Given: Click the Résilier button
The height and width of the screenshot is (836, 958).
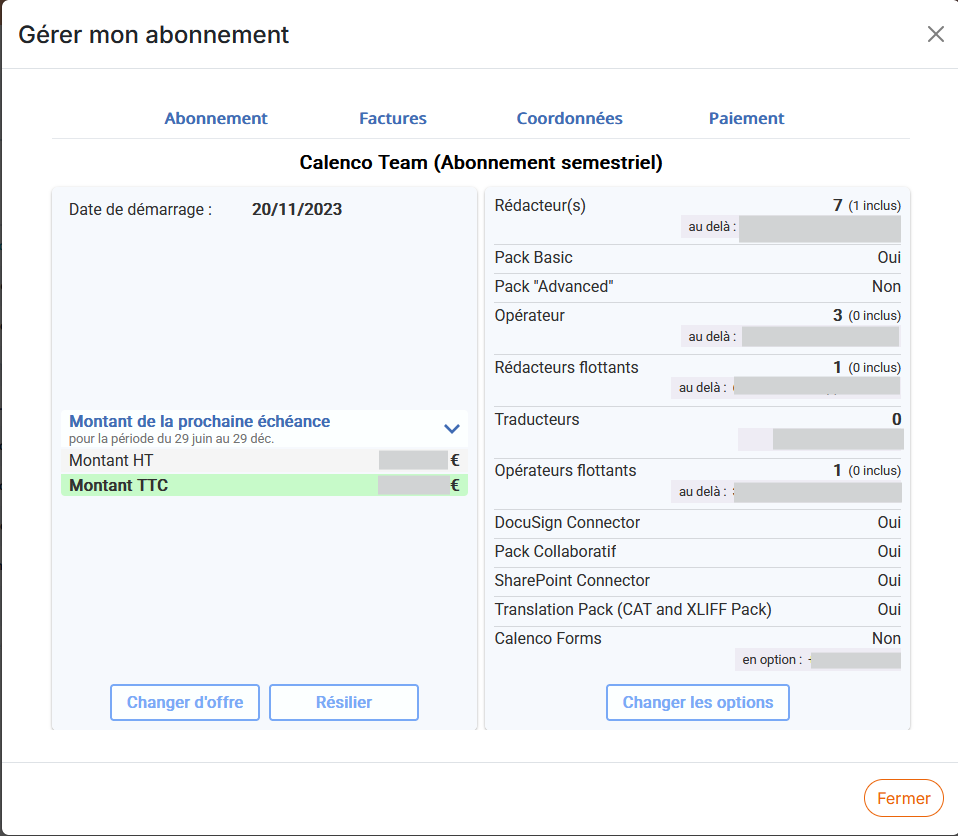Looking at the screenshot, I should tap(344, 702).
